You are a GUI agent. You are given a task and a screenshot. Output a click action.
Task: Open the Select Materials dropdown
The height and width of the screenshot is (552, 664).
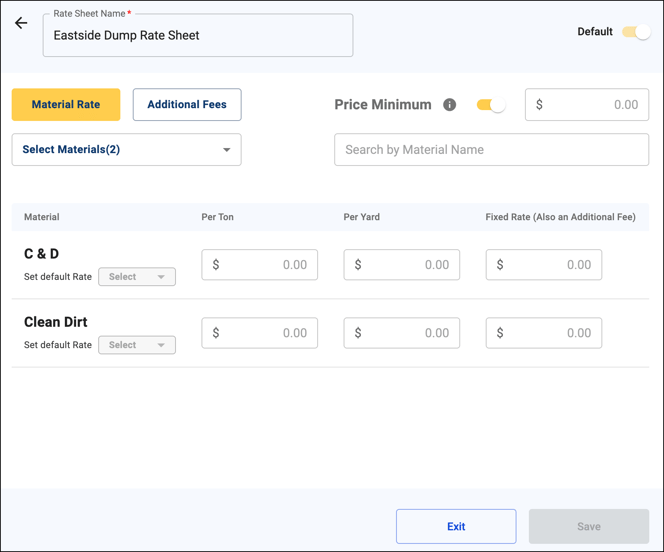[x=127, y=150]
